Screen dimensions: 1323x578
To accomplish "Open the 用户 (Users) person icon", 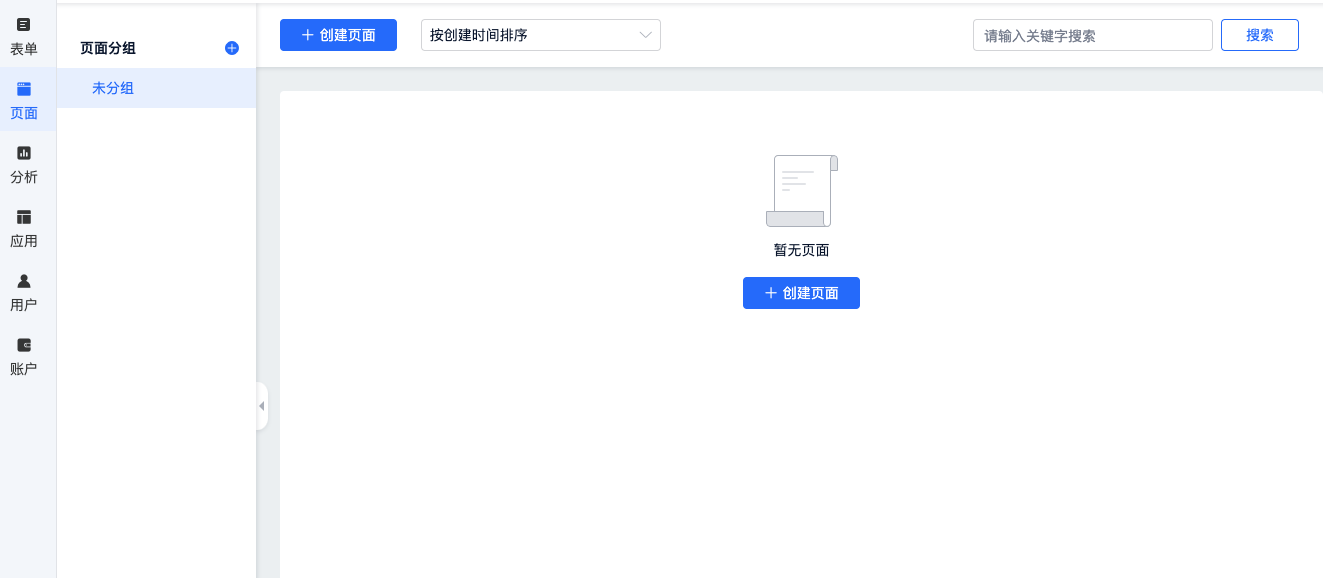I will point(24,281).
